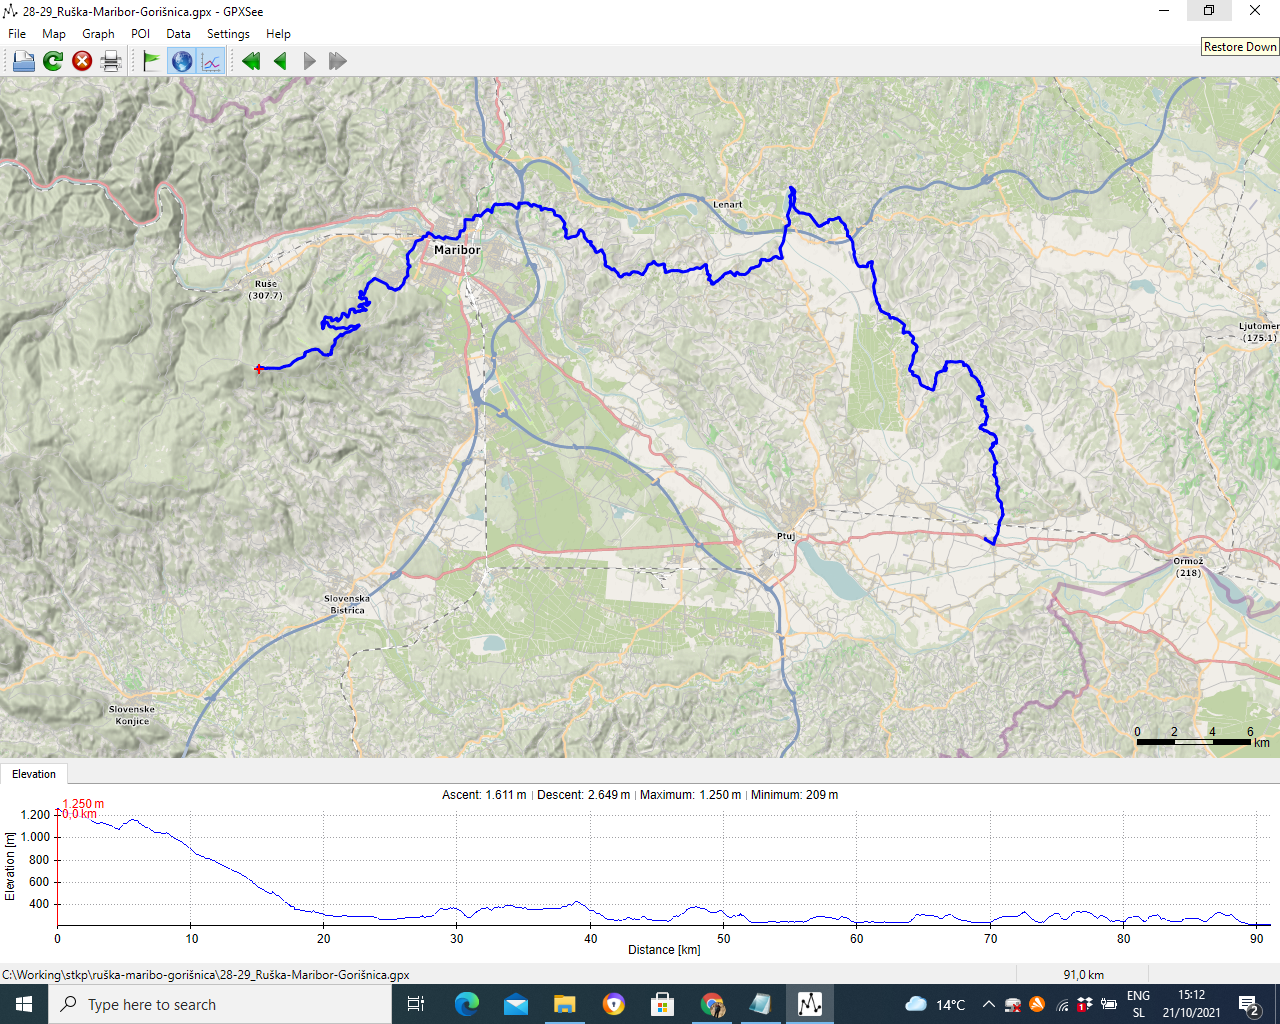Click the Type here to search box
The image size is (1280, 1024).
[220, 1004]
